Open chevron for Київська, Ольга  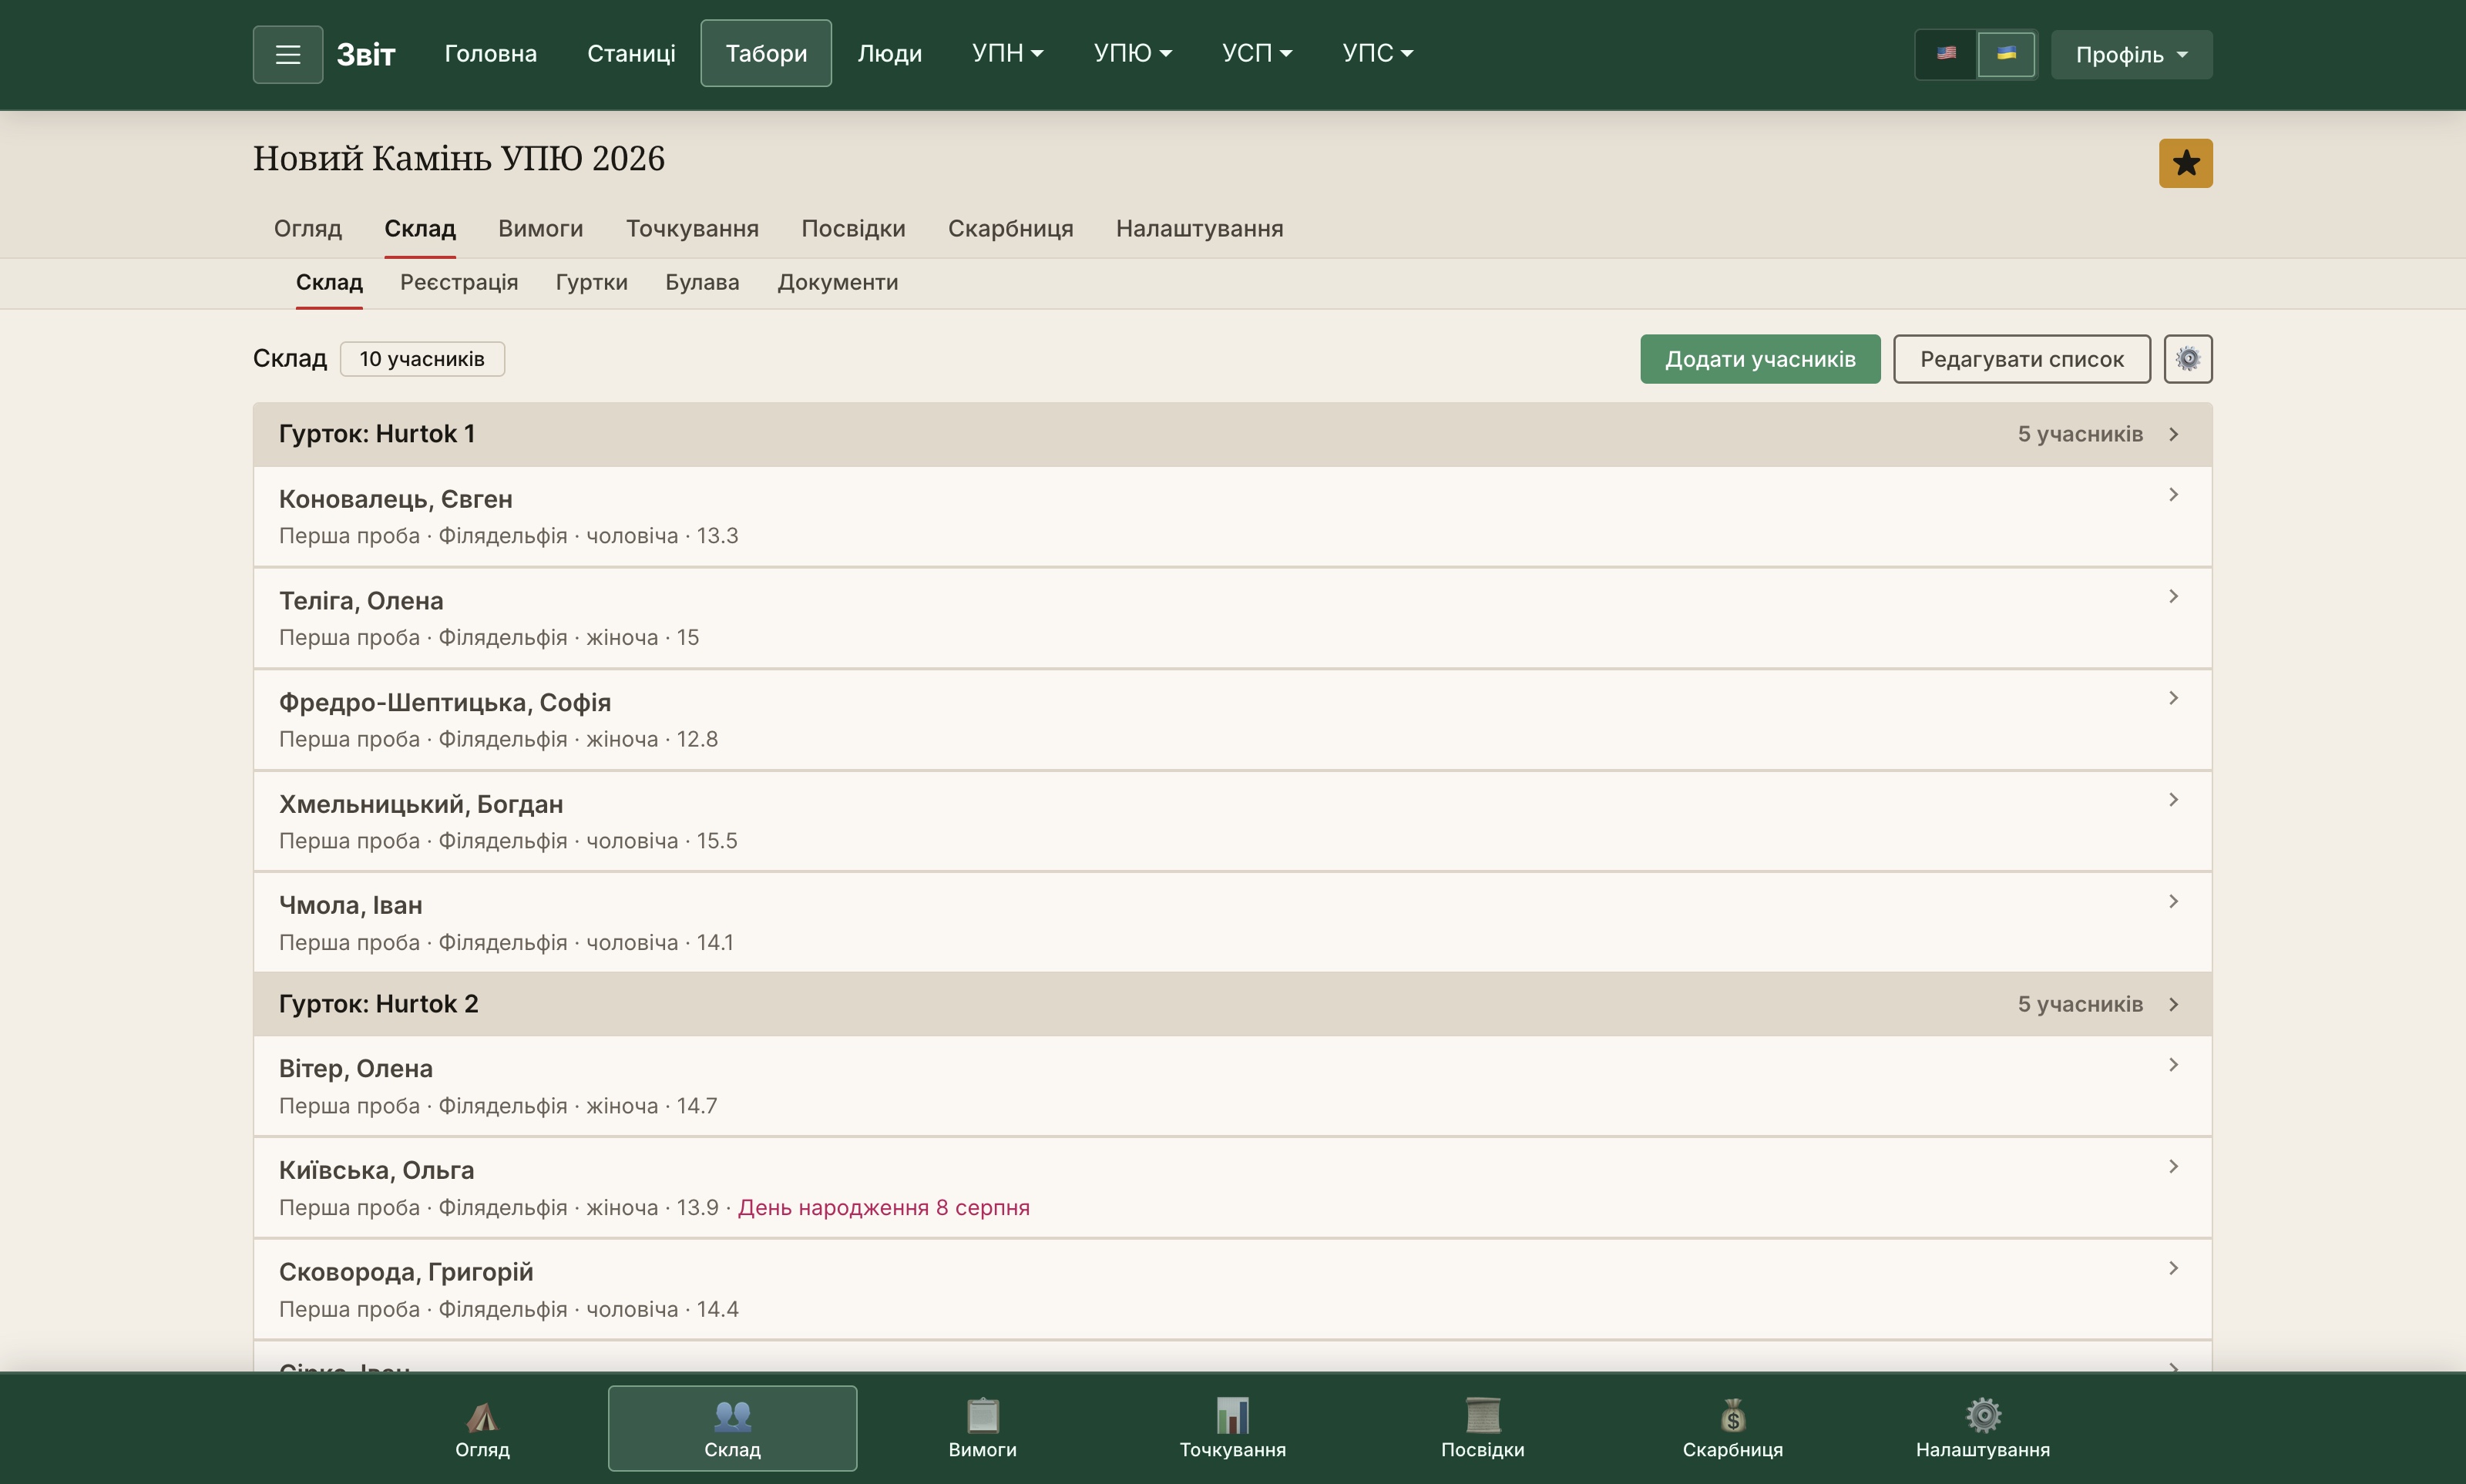click(x=2173, y=1167)
